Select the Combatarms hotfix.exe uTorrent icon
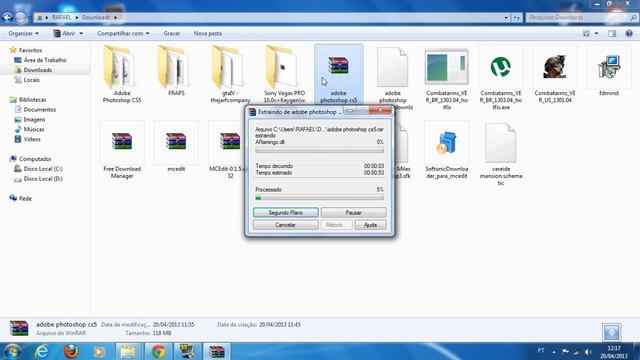 click(501, 78)
